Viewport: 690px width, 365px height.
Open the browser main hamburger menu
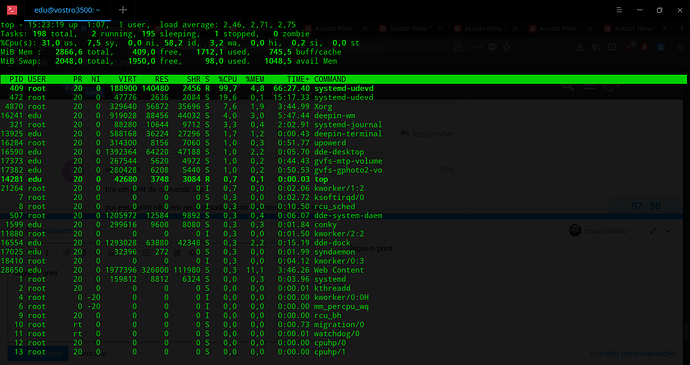(x=679, y=47)
